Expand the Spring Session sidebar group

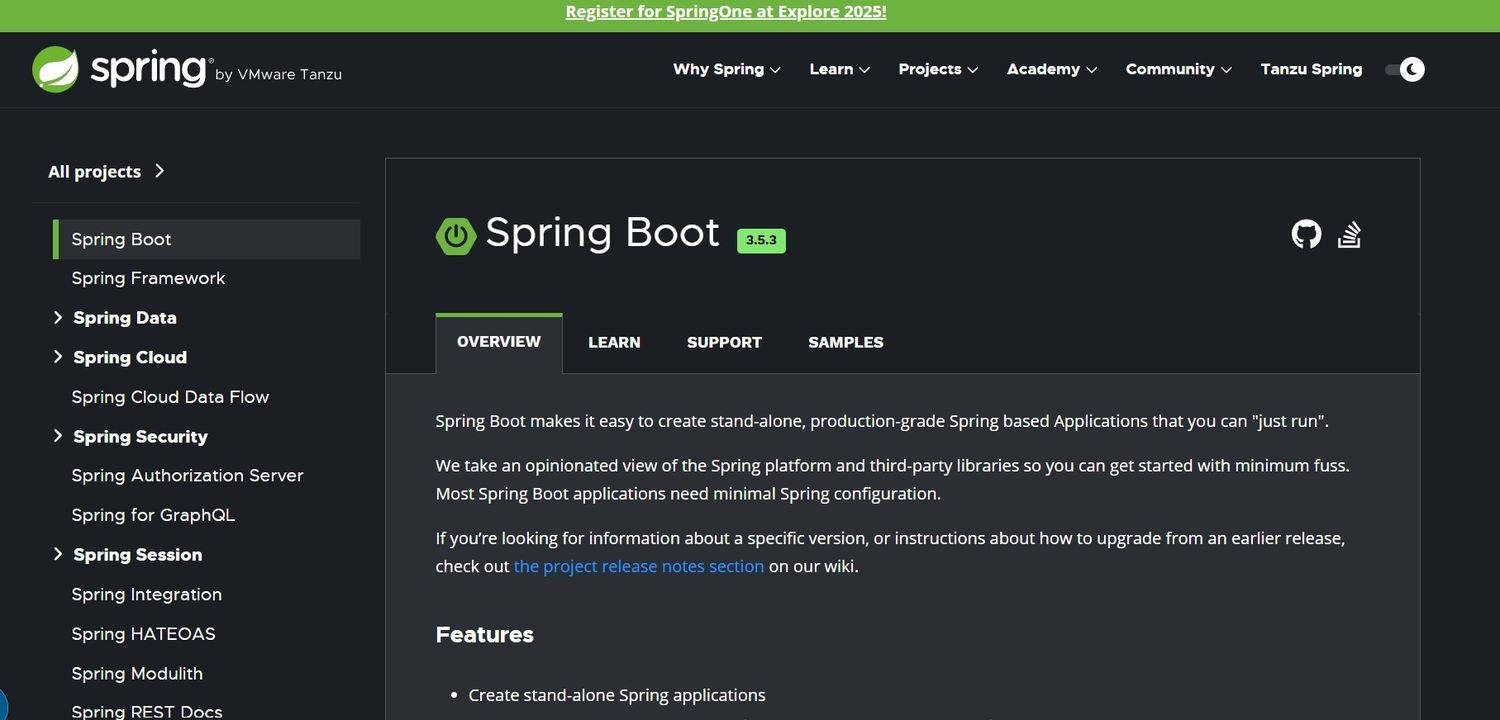(x=58, y=554)
